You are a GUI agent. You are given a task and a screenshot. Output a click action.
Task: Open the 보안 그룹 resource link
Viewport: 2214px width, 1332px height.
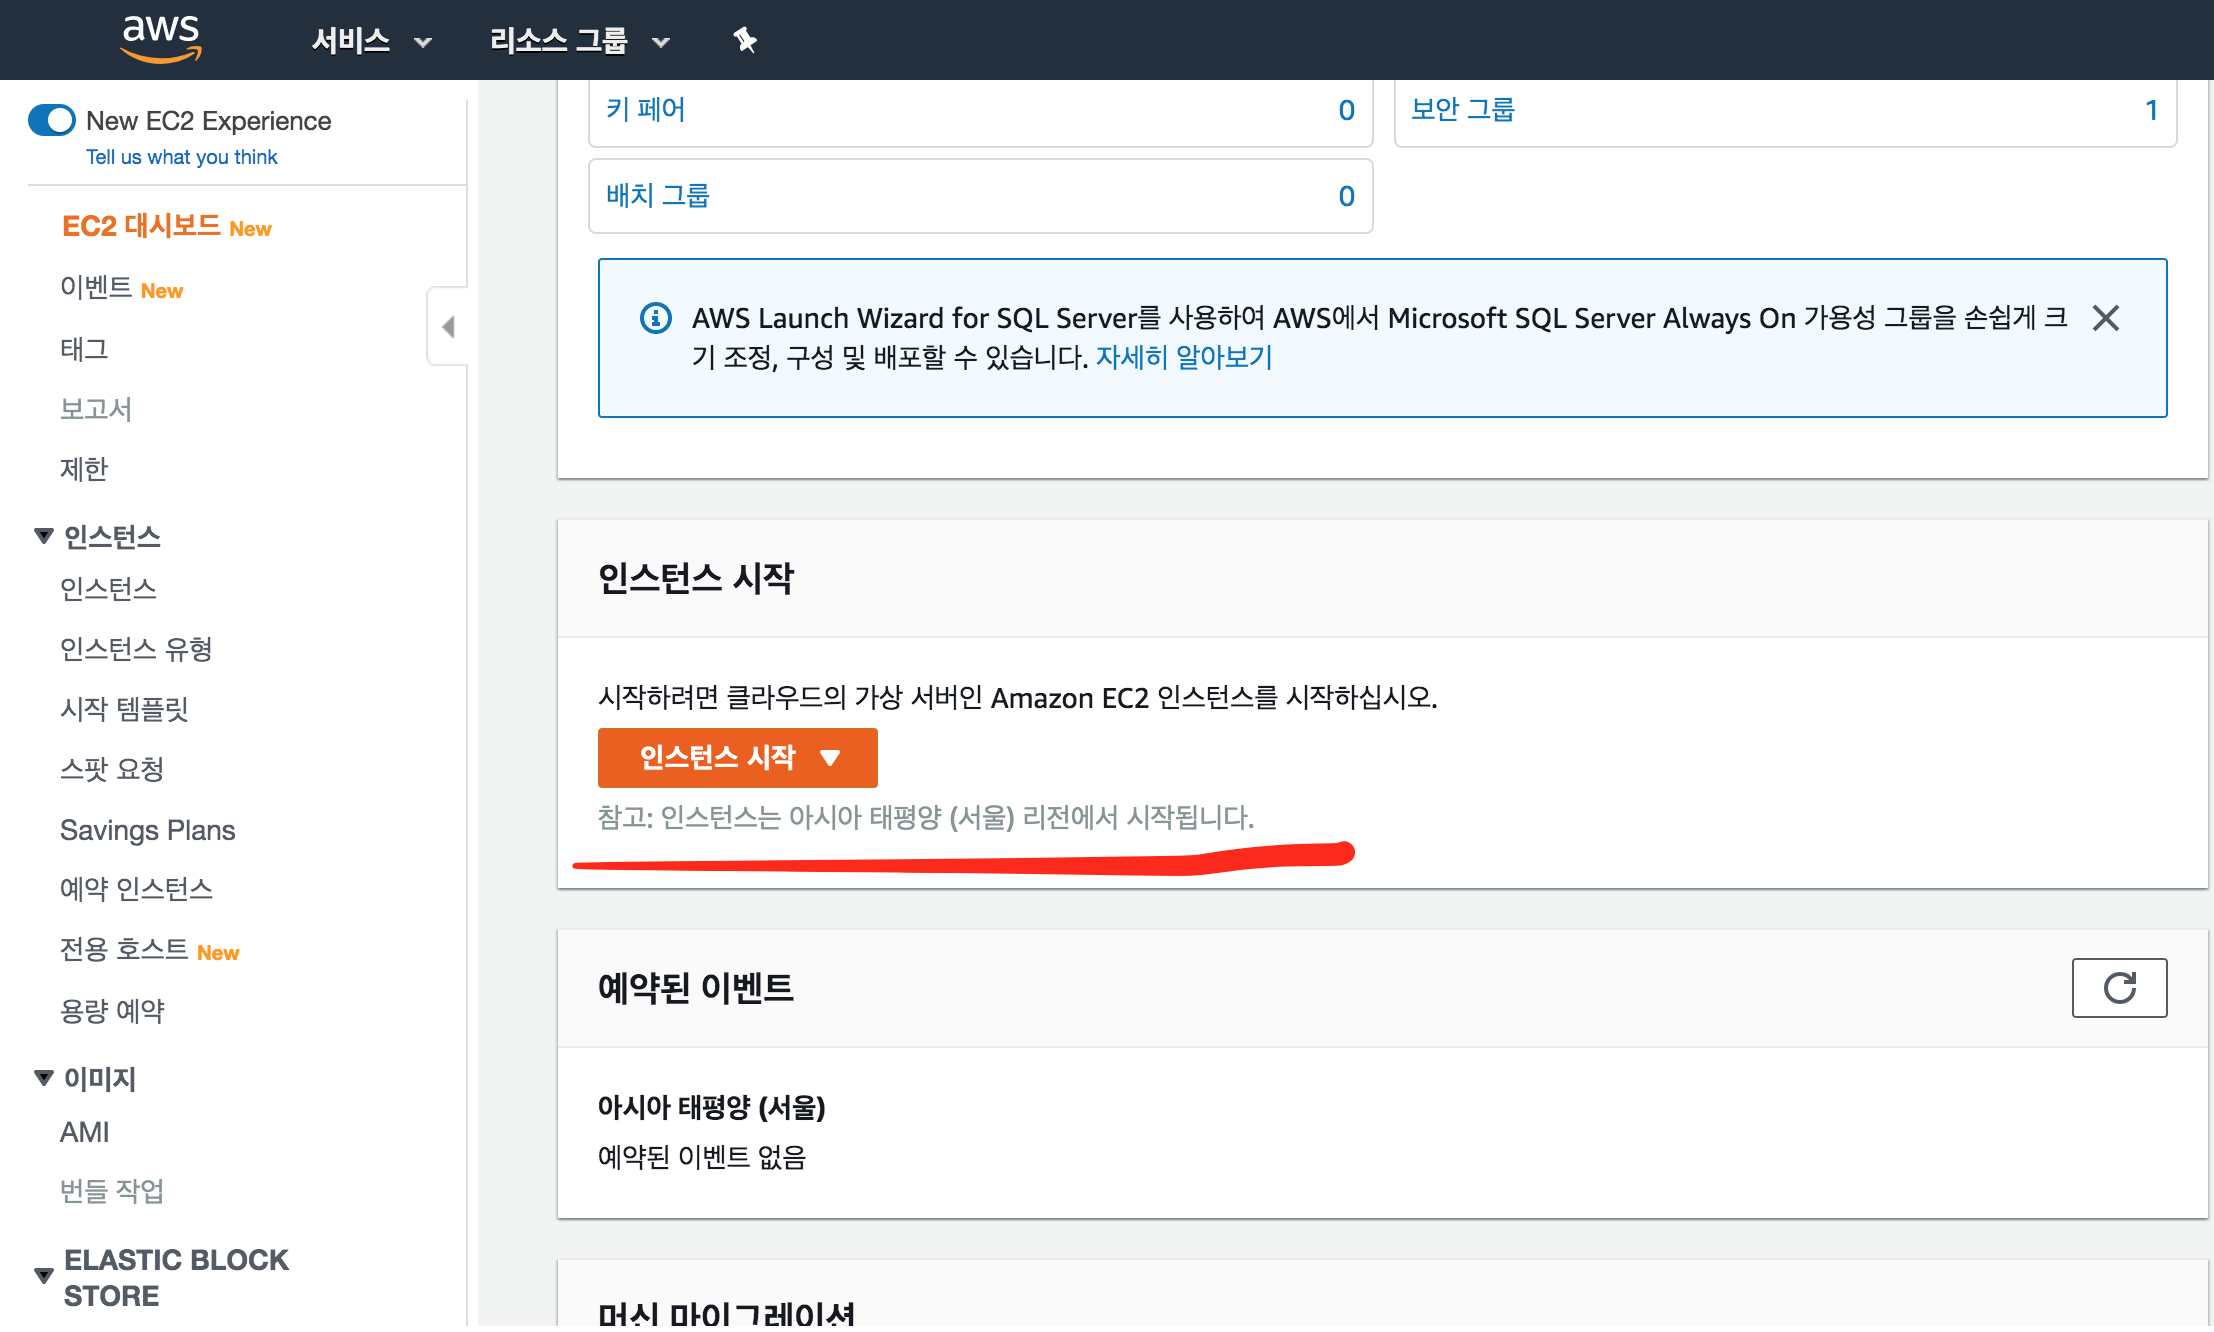point(1462,109)
